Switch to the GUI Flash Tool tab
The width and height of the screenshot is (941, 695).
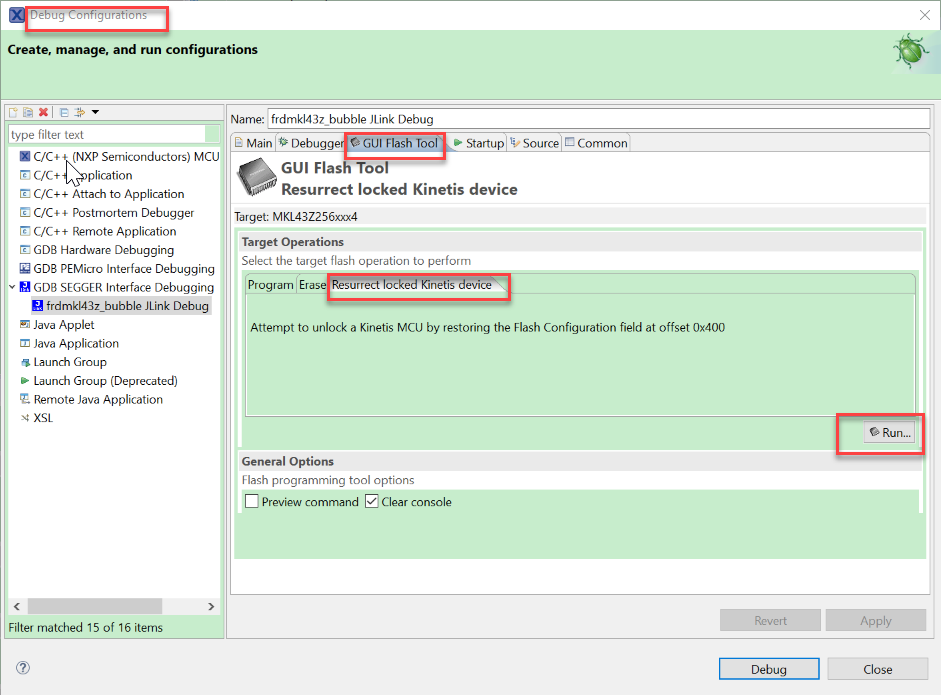[x=394, y=143]
